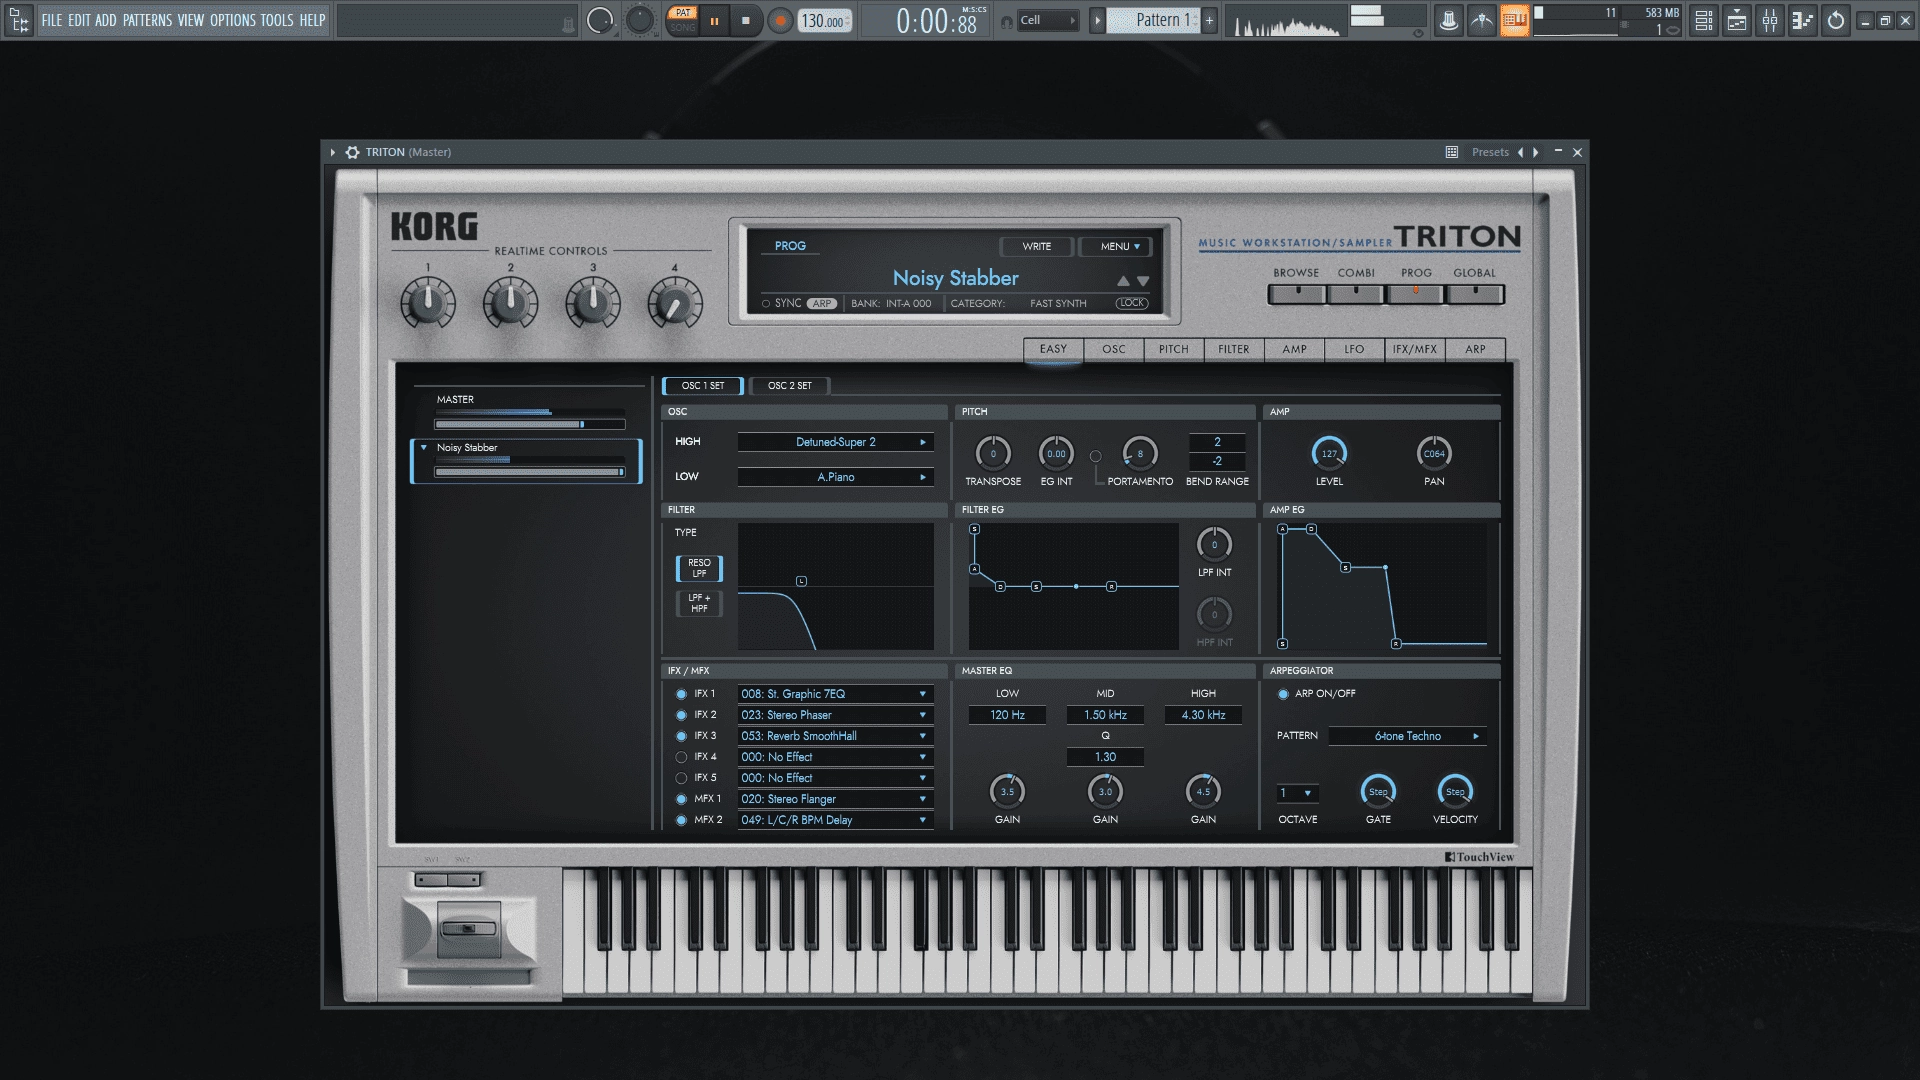Click the plugin menu arrow beside TRITON title
The image size is (1920, 1080).
(x=333, y=152)
